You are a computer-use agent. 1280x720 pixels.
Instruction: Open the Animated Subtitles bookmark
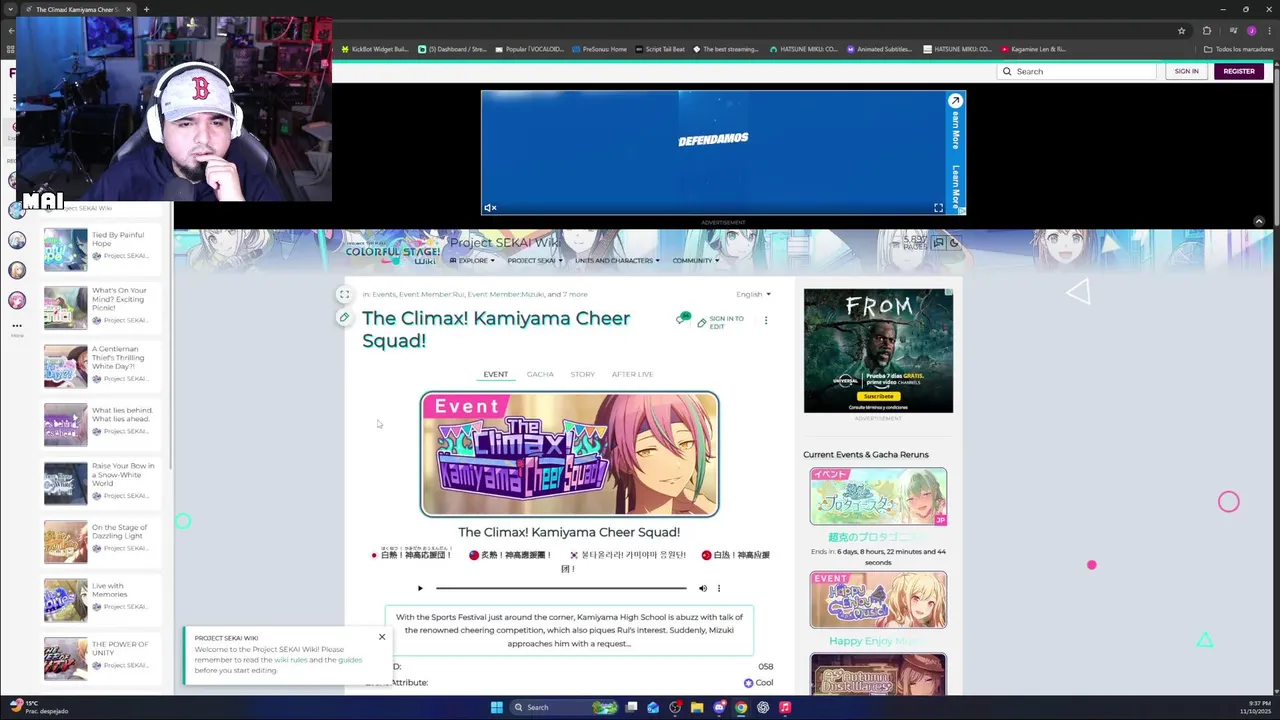[x=880, y=49]
